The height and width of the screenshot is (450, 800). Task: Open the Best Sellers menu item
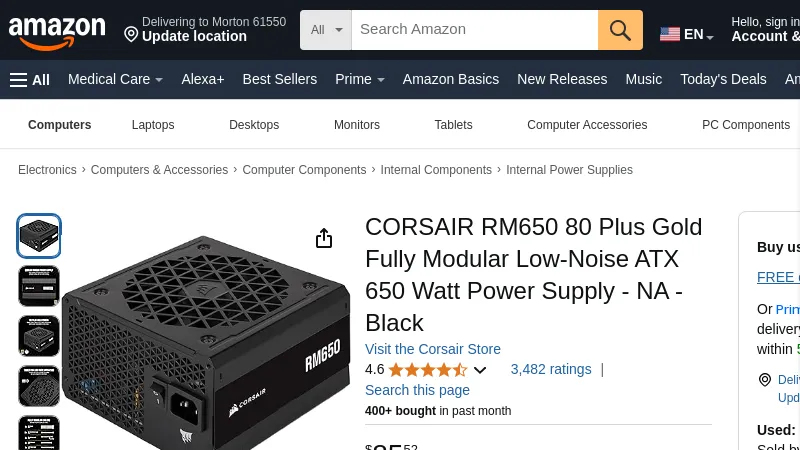(279, 80)
